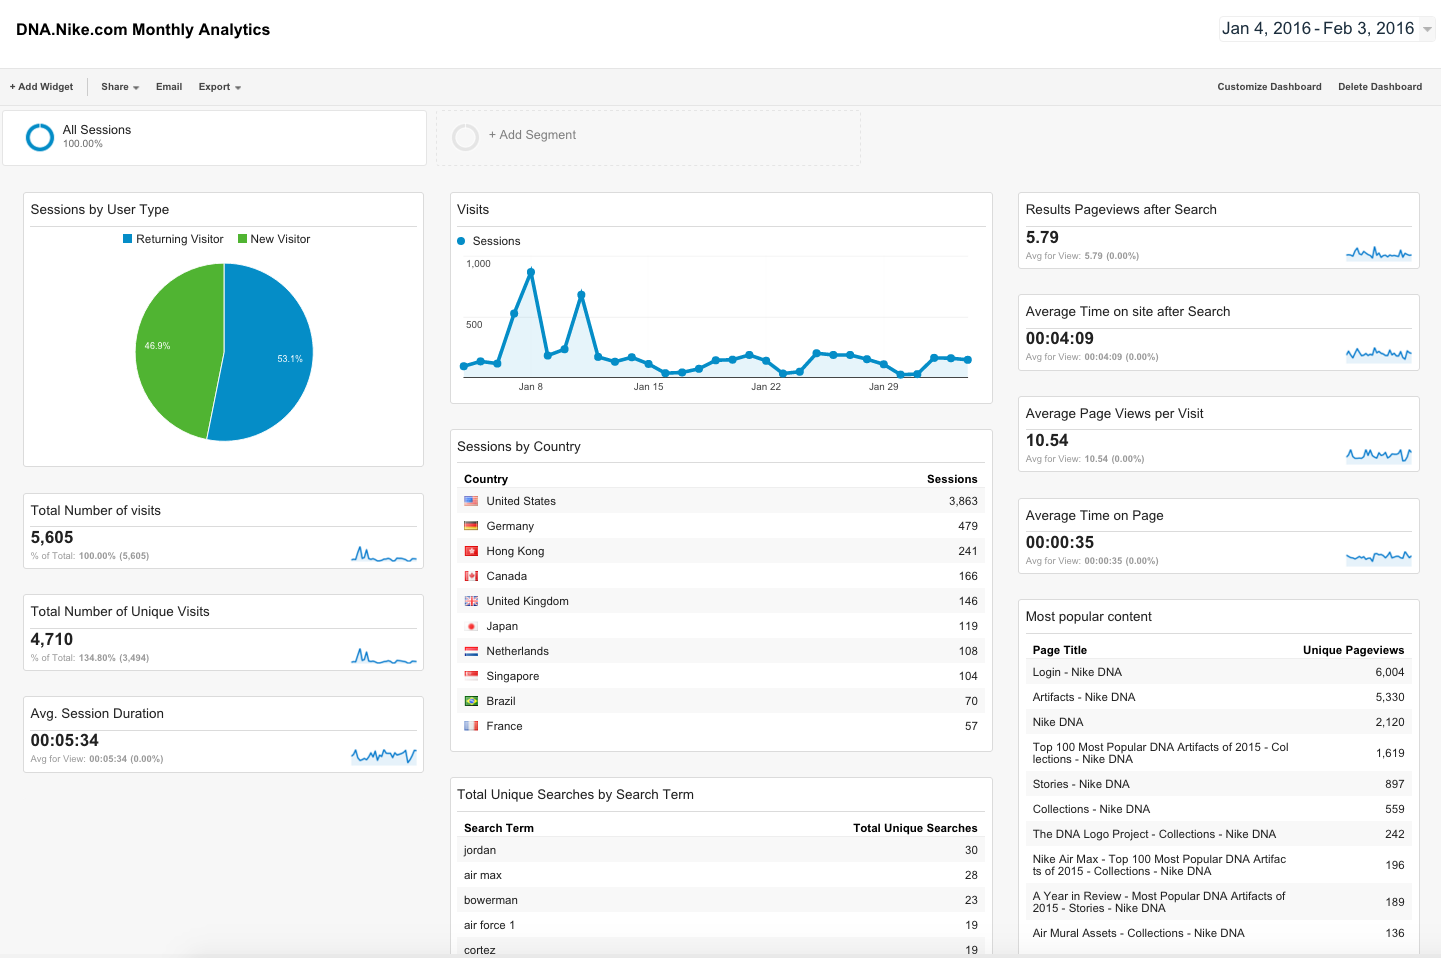Click Total Unique Searches by Search Term title

[x=575, y=795]
